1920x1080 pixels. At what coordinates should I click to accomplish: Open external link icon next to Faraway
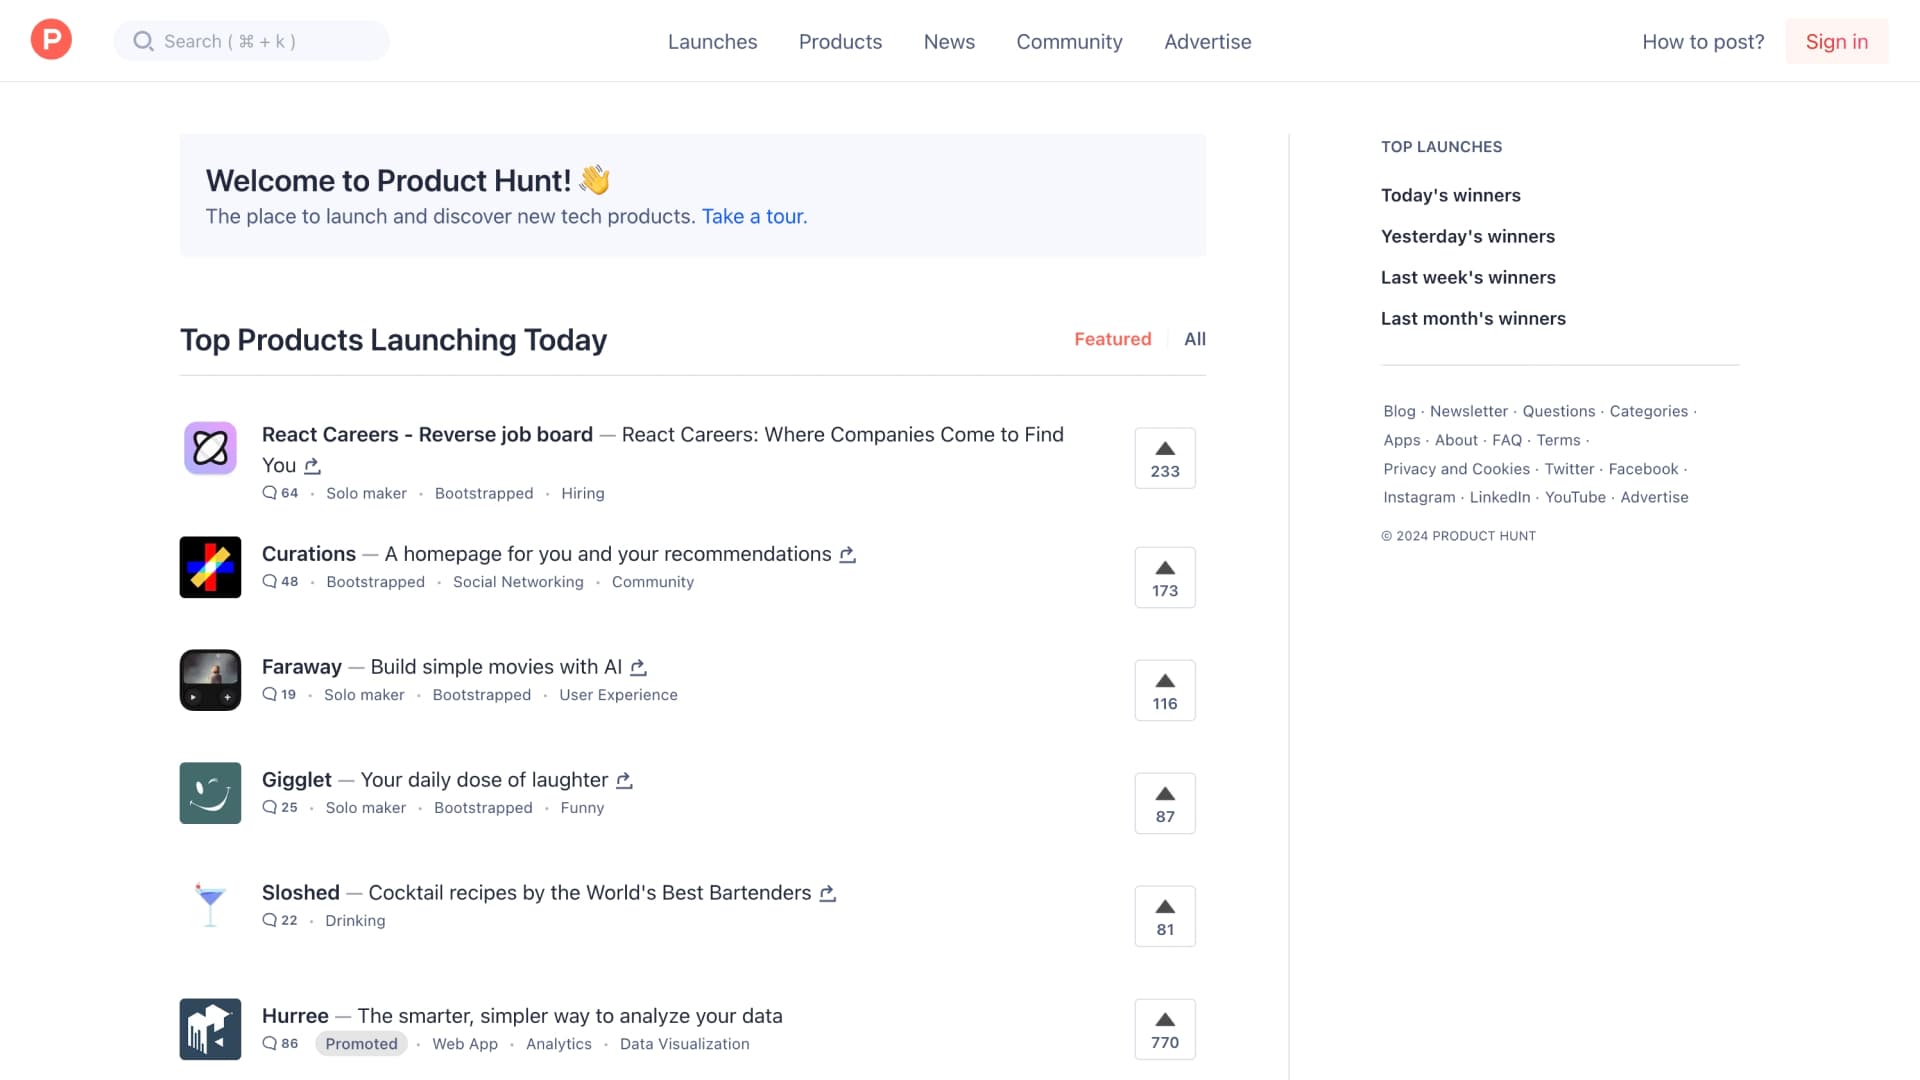pos(638,667)
